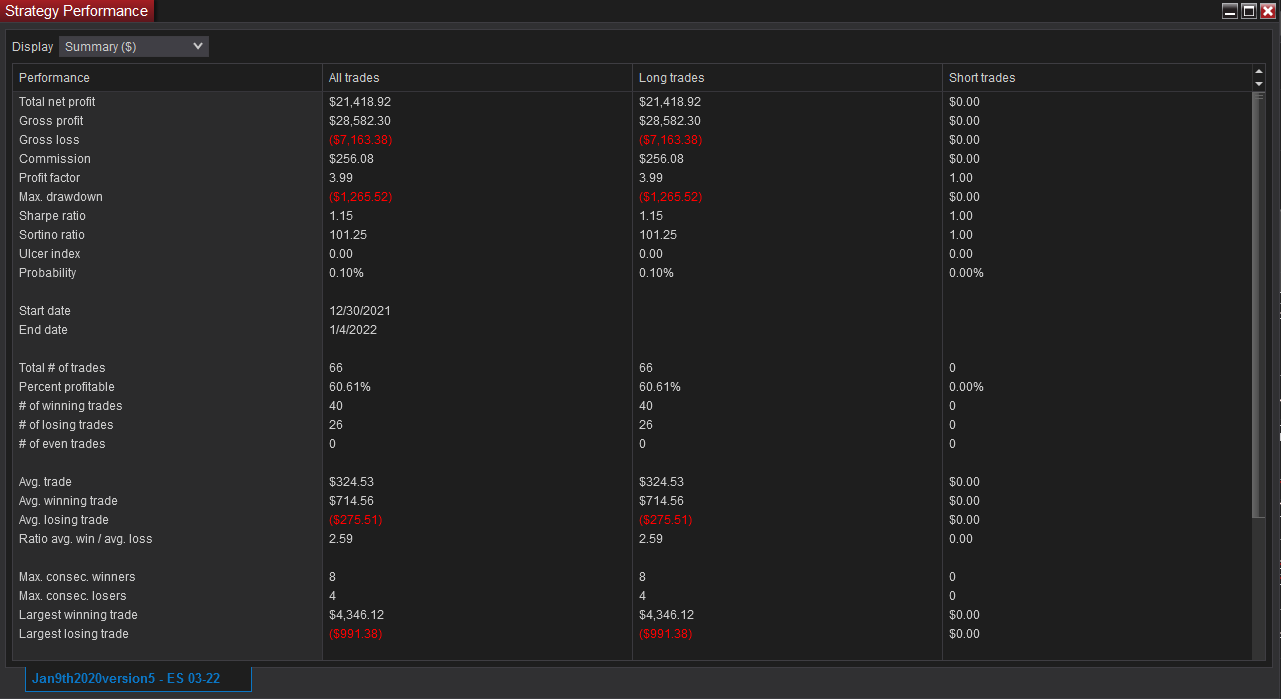Select the Sortino ratio row label
Image resolution: width=1281 pixels, height=699 pixels.
coord(52,235)
